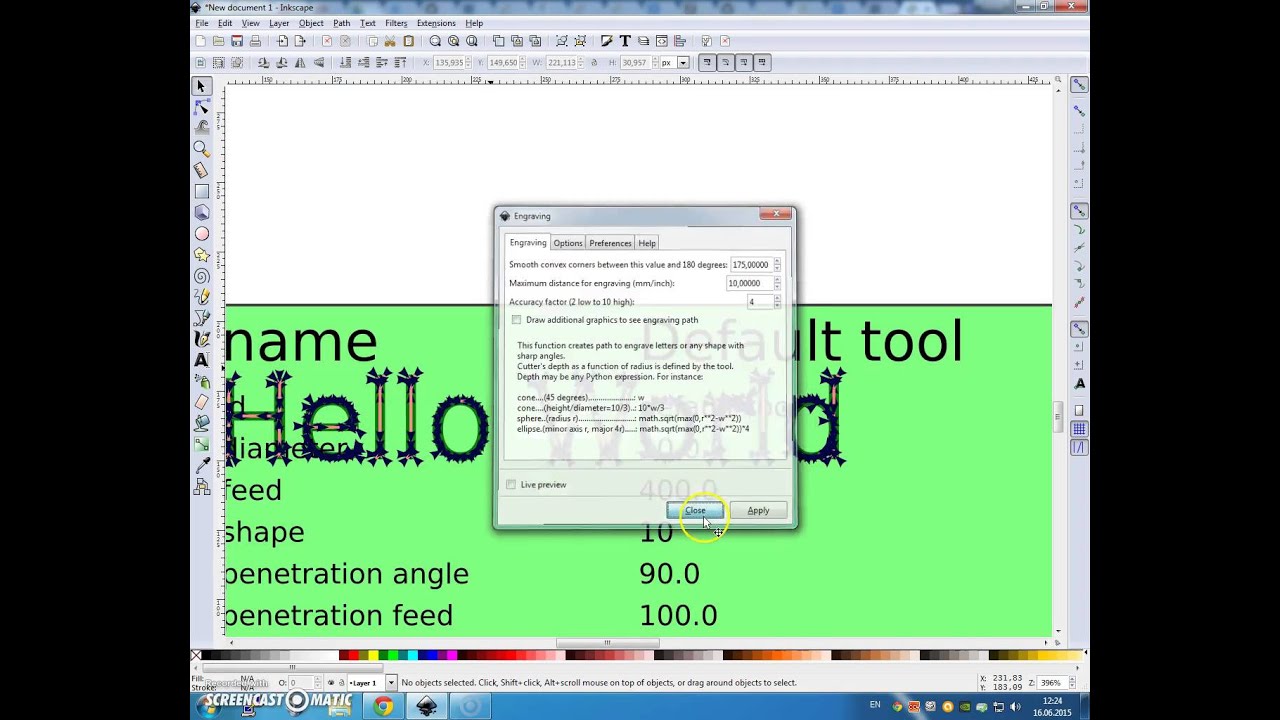Select the Gradient tool

[x=201, y=444]
